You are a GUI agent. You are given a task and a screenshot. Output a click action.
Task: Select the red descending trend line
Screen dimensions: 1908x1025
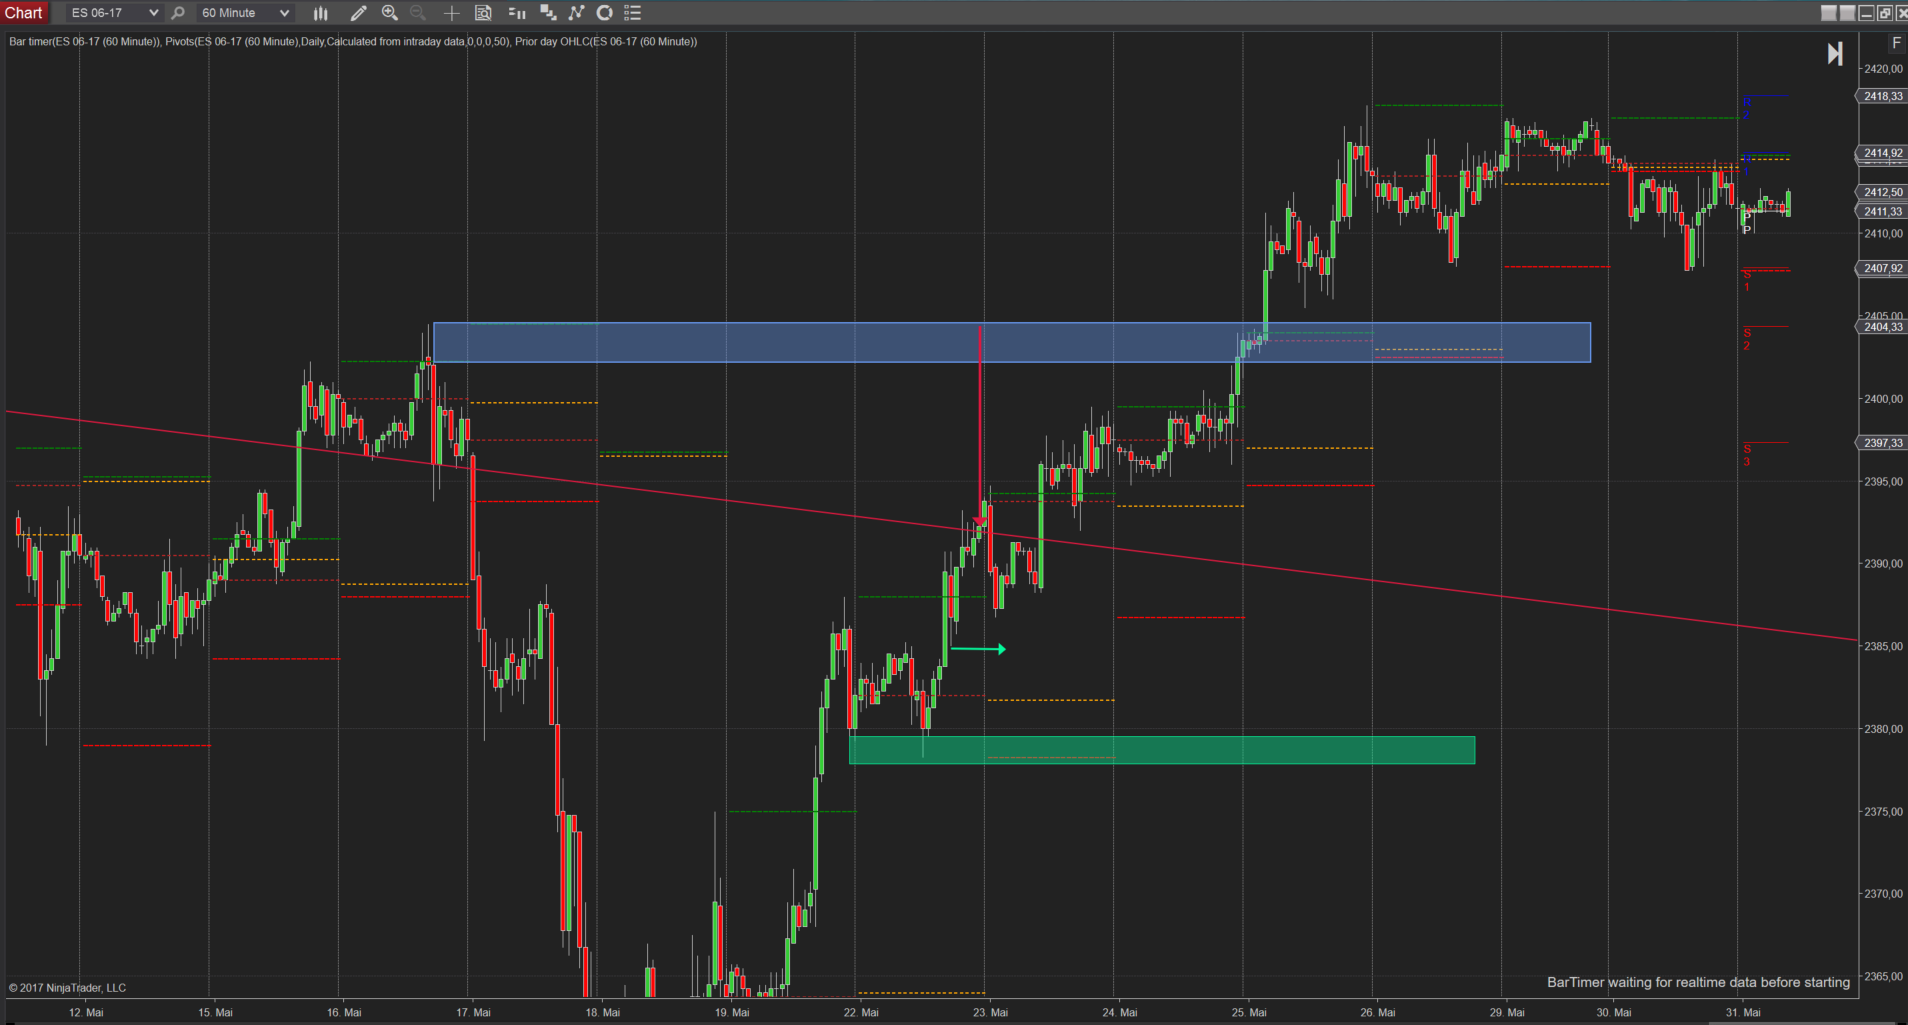pyautogui.click(x=931, y=525)
